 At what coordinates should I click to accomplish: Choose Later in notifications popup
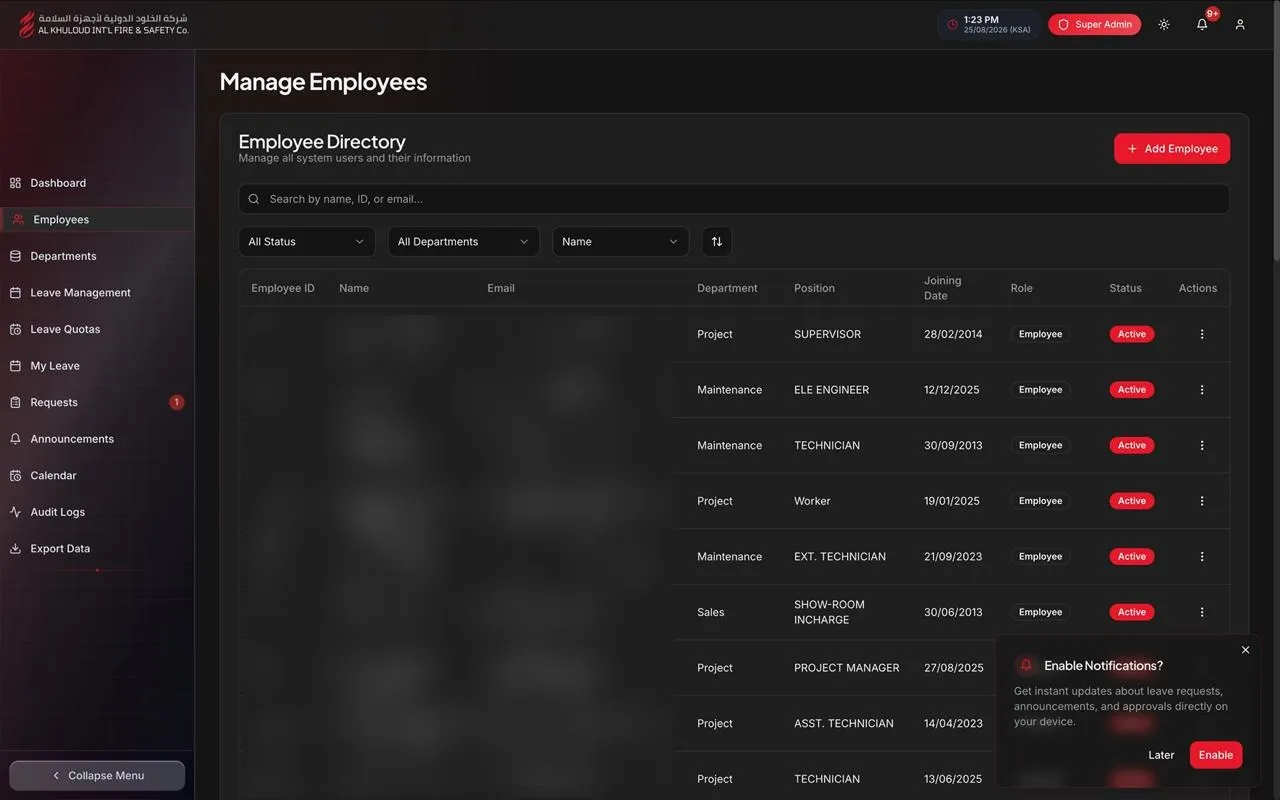1161,755
